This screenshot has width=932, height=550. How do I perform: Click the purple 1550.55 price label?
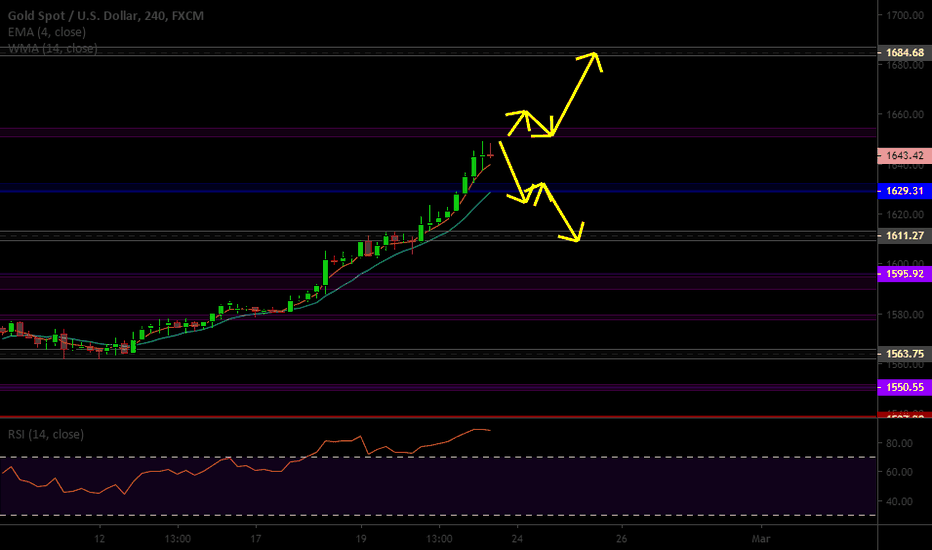905,387
